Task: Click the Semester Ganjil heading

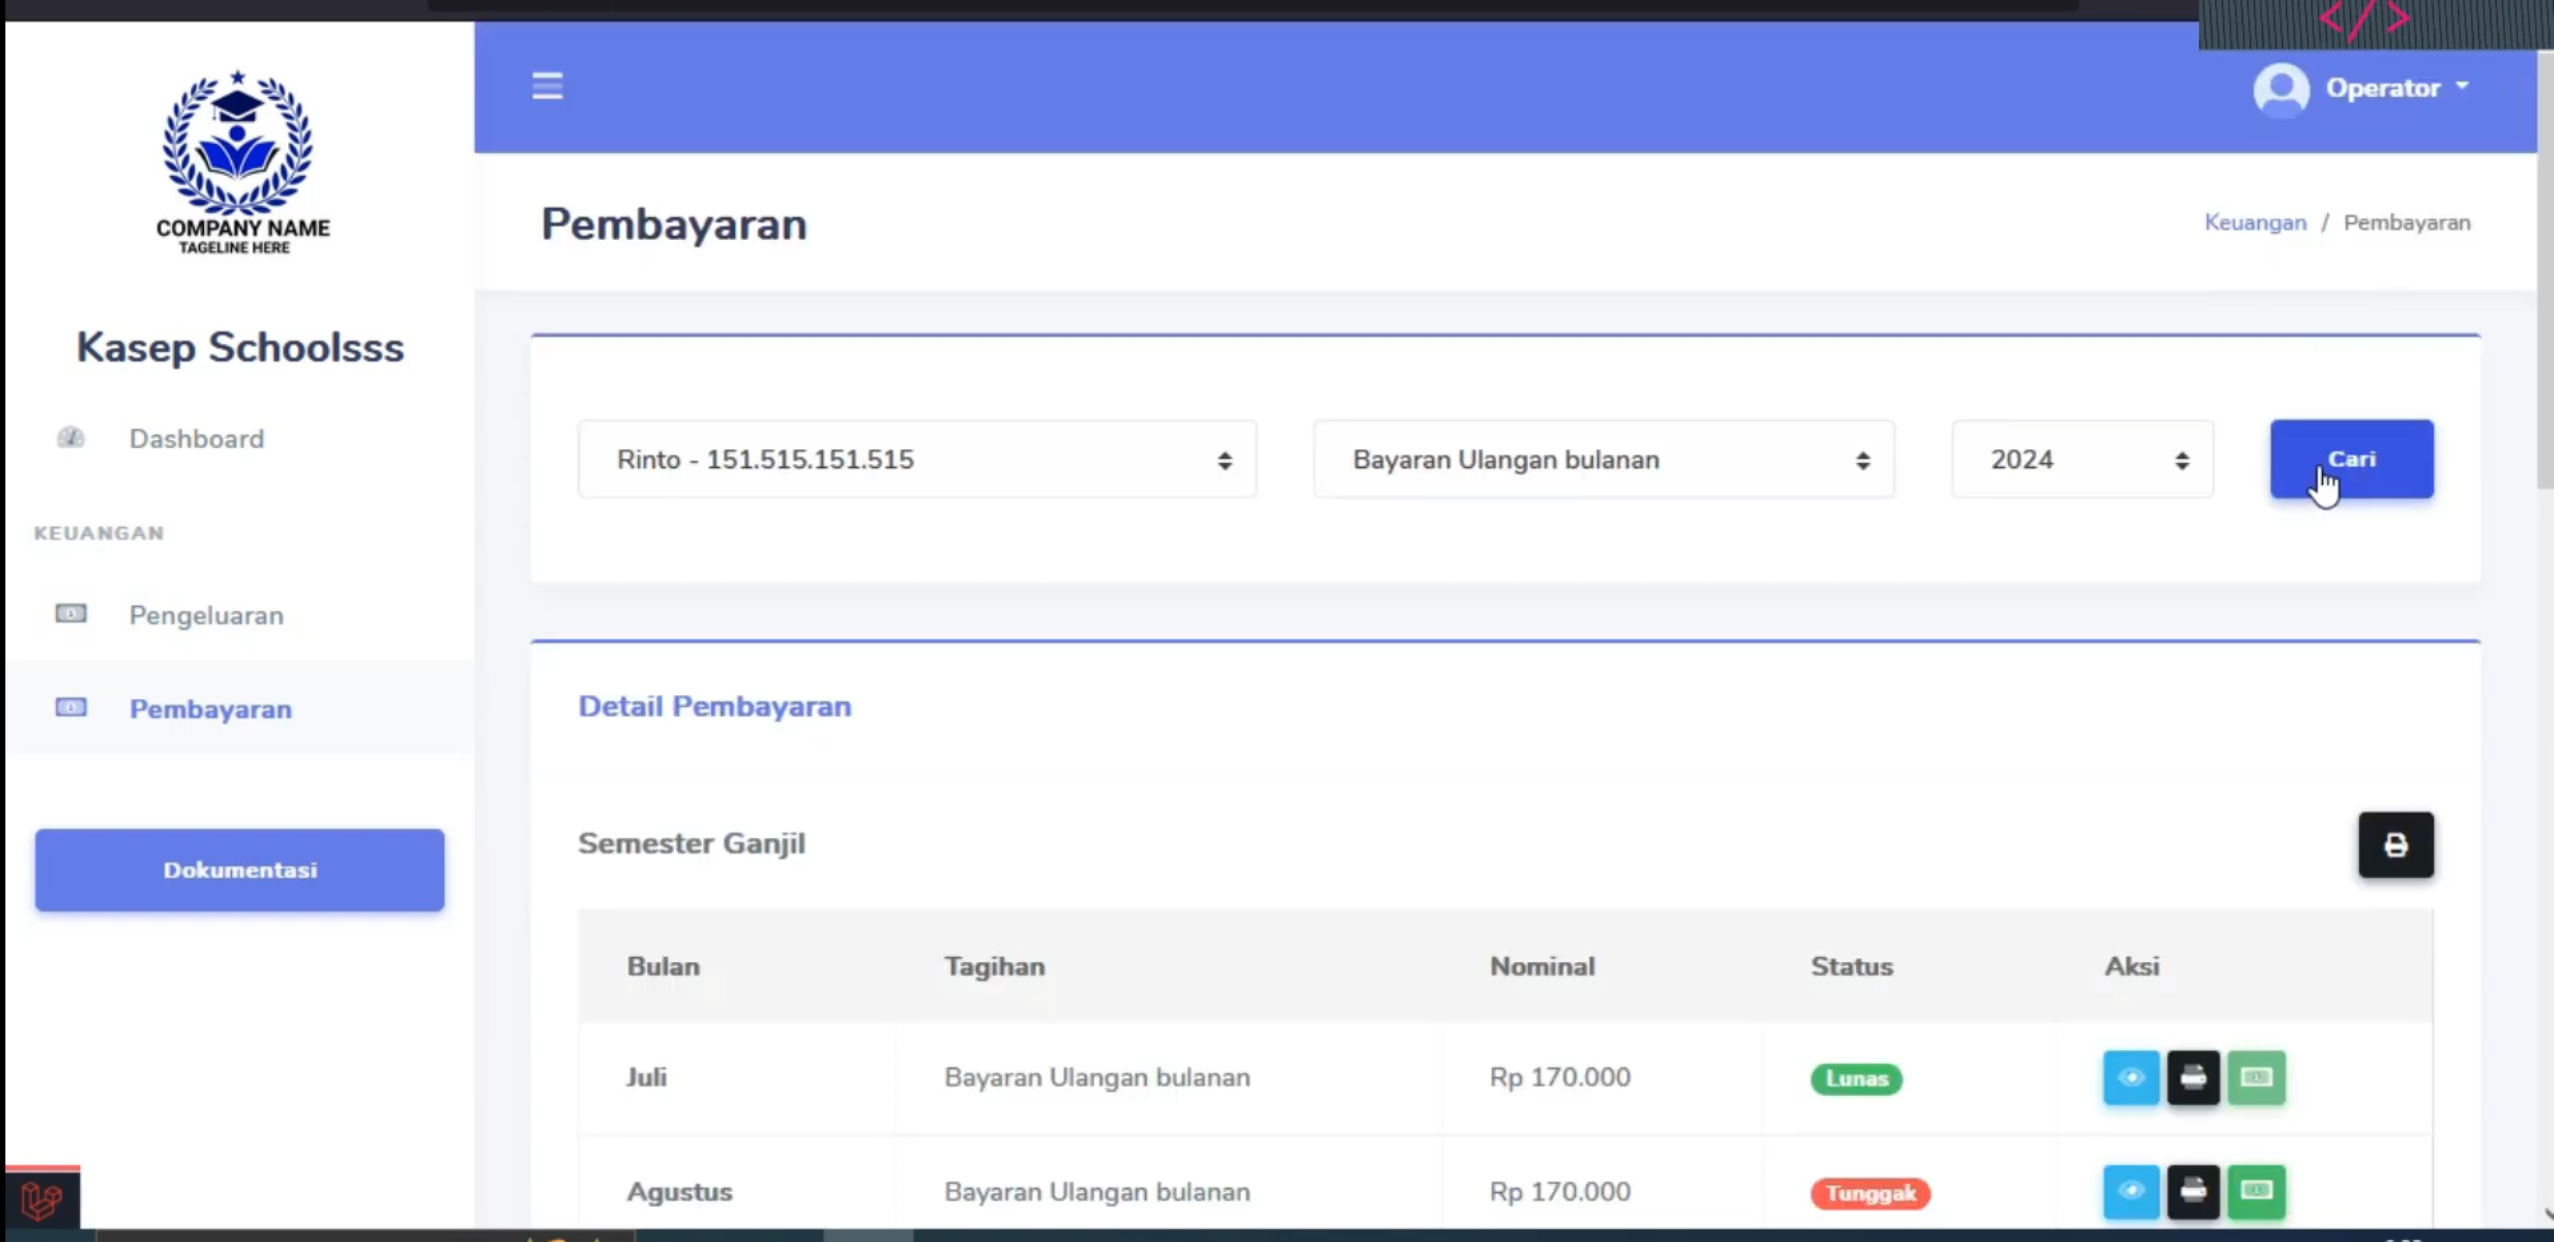Action: [691, 843]
